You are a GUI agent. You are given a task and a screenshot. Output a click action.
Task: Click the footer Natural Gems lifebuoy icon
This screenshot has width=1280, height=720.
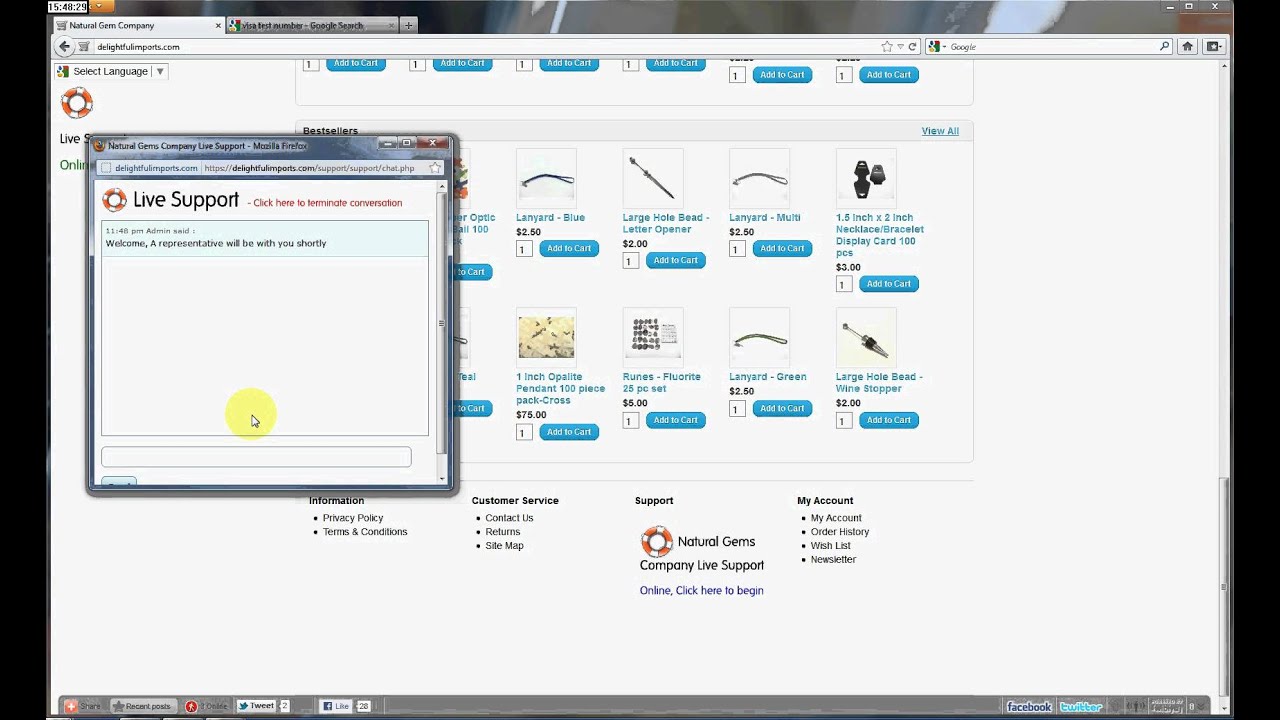point(657,542)
